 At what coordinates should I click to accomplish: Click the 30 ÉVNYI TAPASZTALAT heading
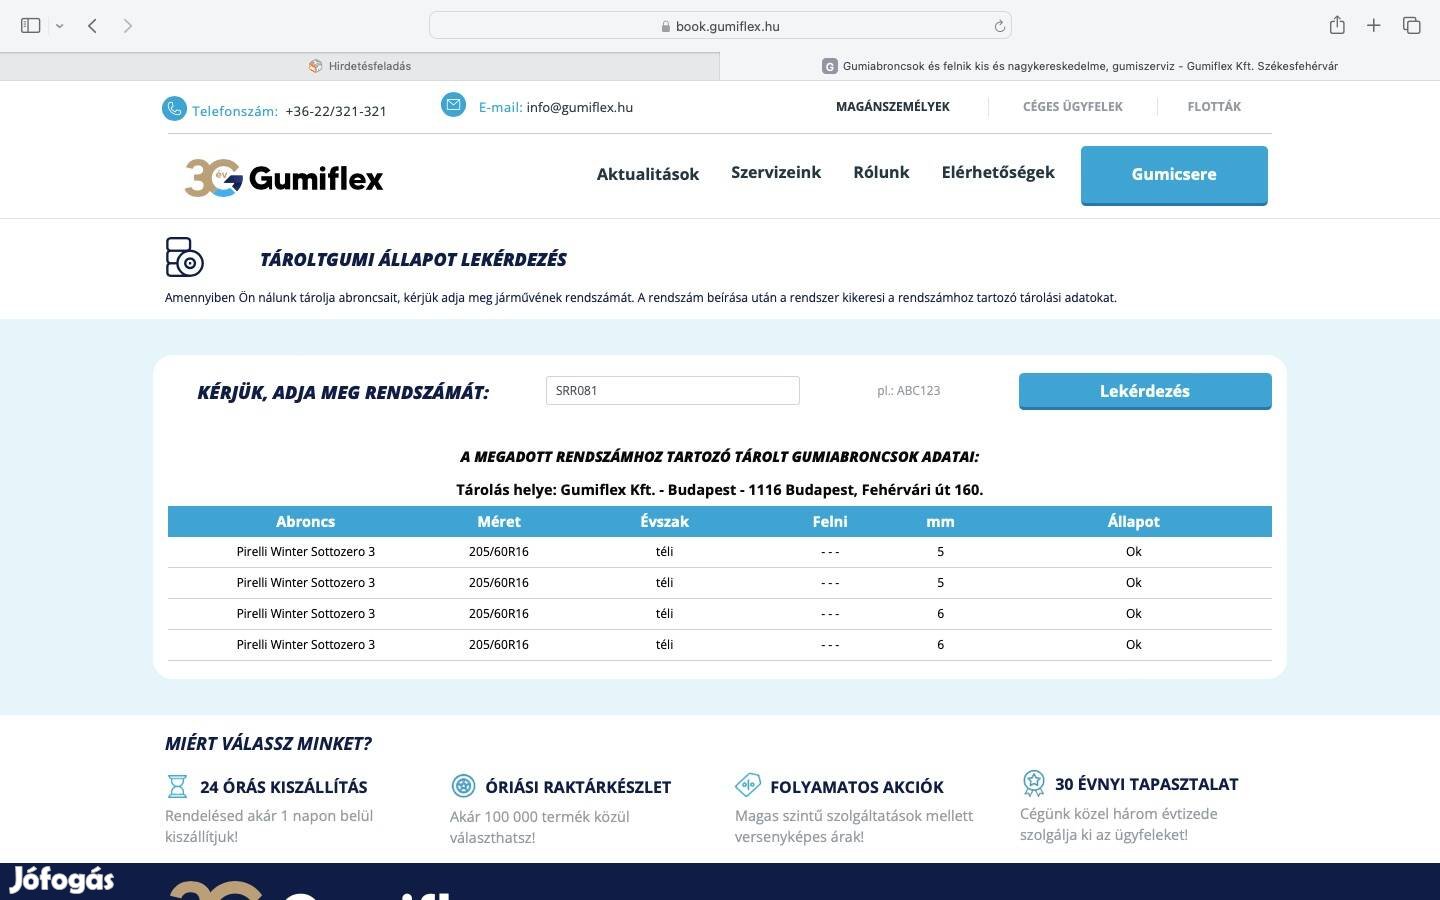pos(1147,784)
